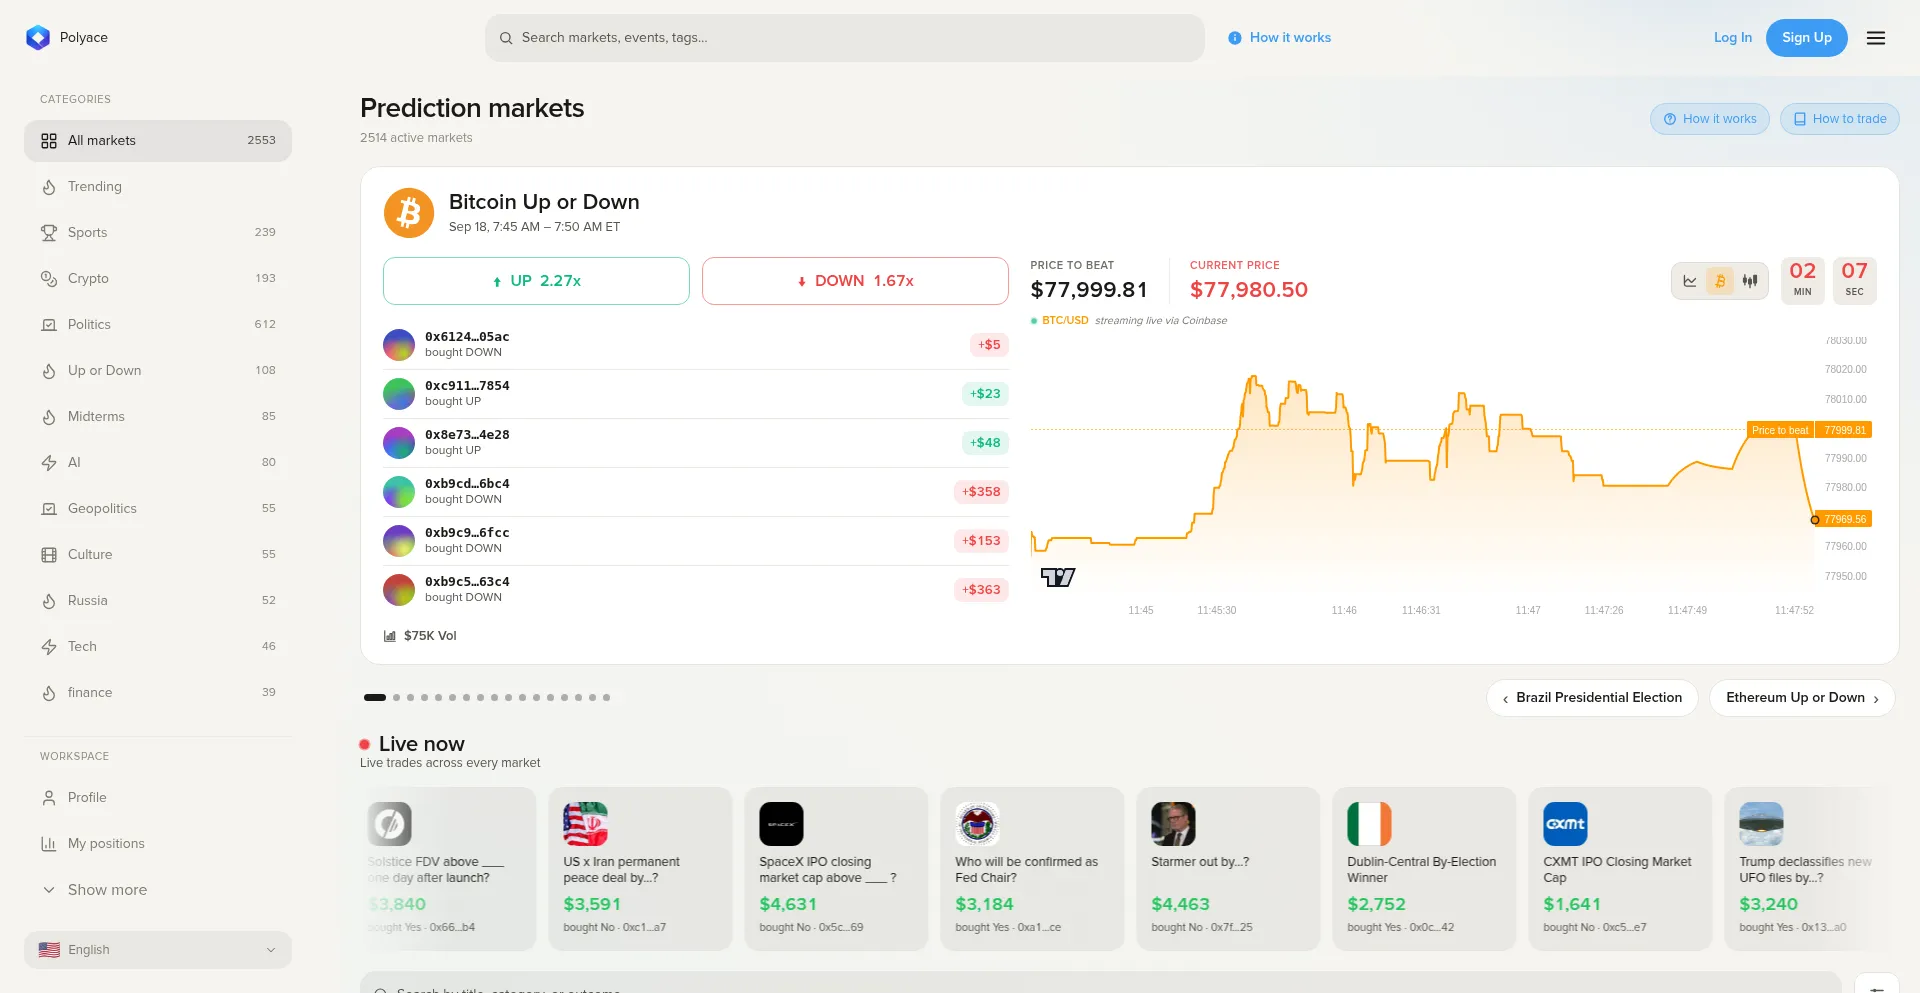Select the second carousel page dot
This screenshot has width=1920, height=993.
click(396, 698)
